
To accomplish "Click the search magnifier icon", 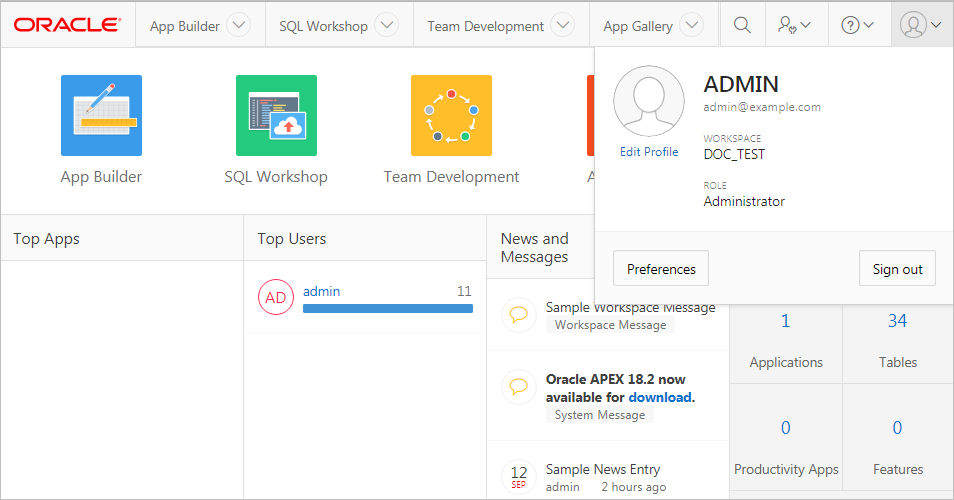I will 742,25.
